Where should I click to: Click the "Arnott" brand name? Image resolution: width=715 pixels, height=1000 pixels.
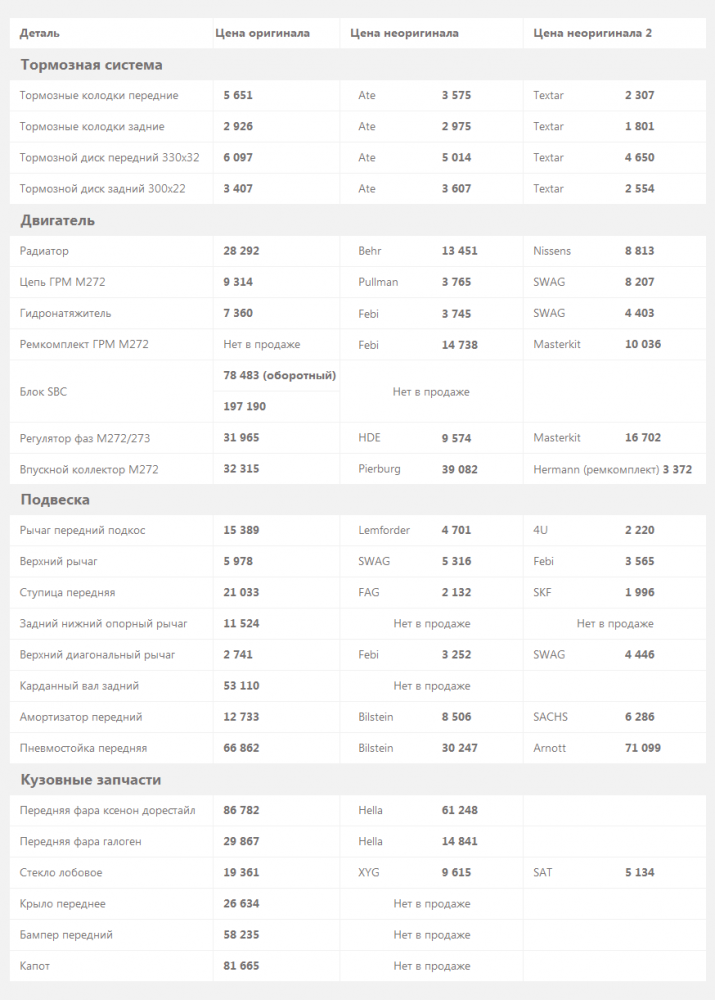549,748
